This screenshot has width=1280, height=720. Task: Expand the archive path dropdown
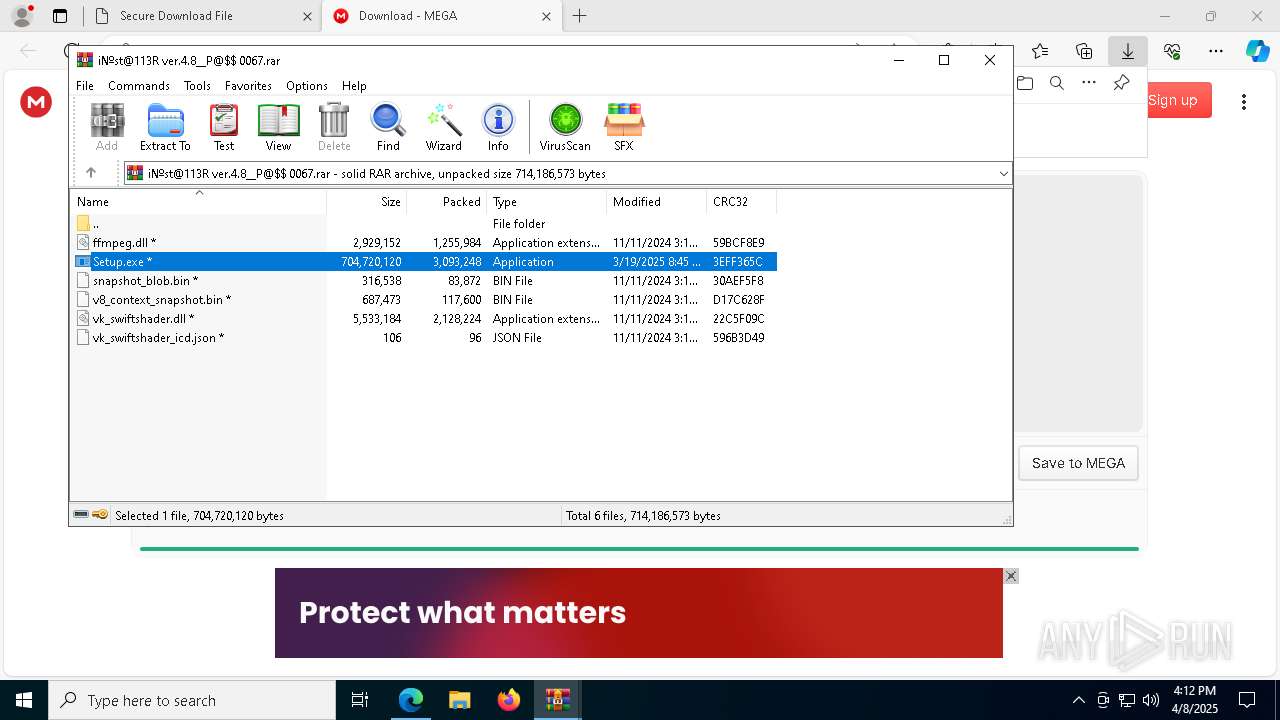click(x=1003, y=174)
